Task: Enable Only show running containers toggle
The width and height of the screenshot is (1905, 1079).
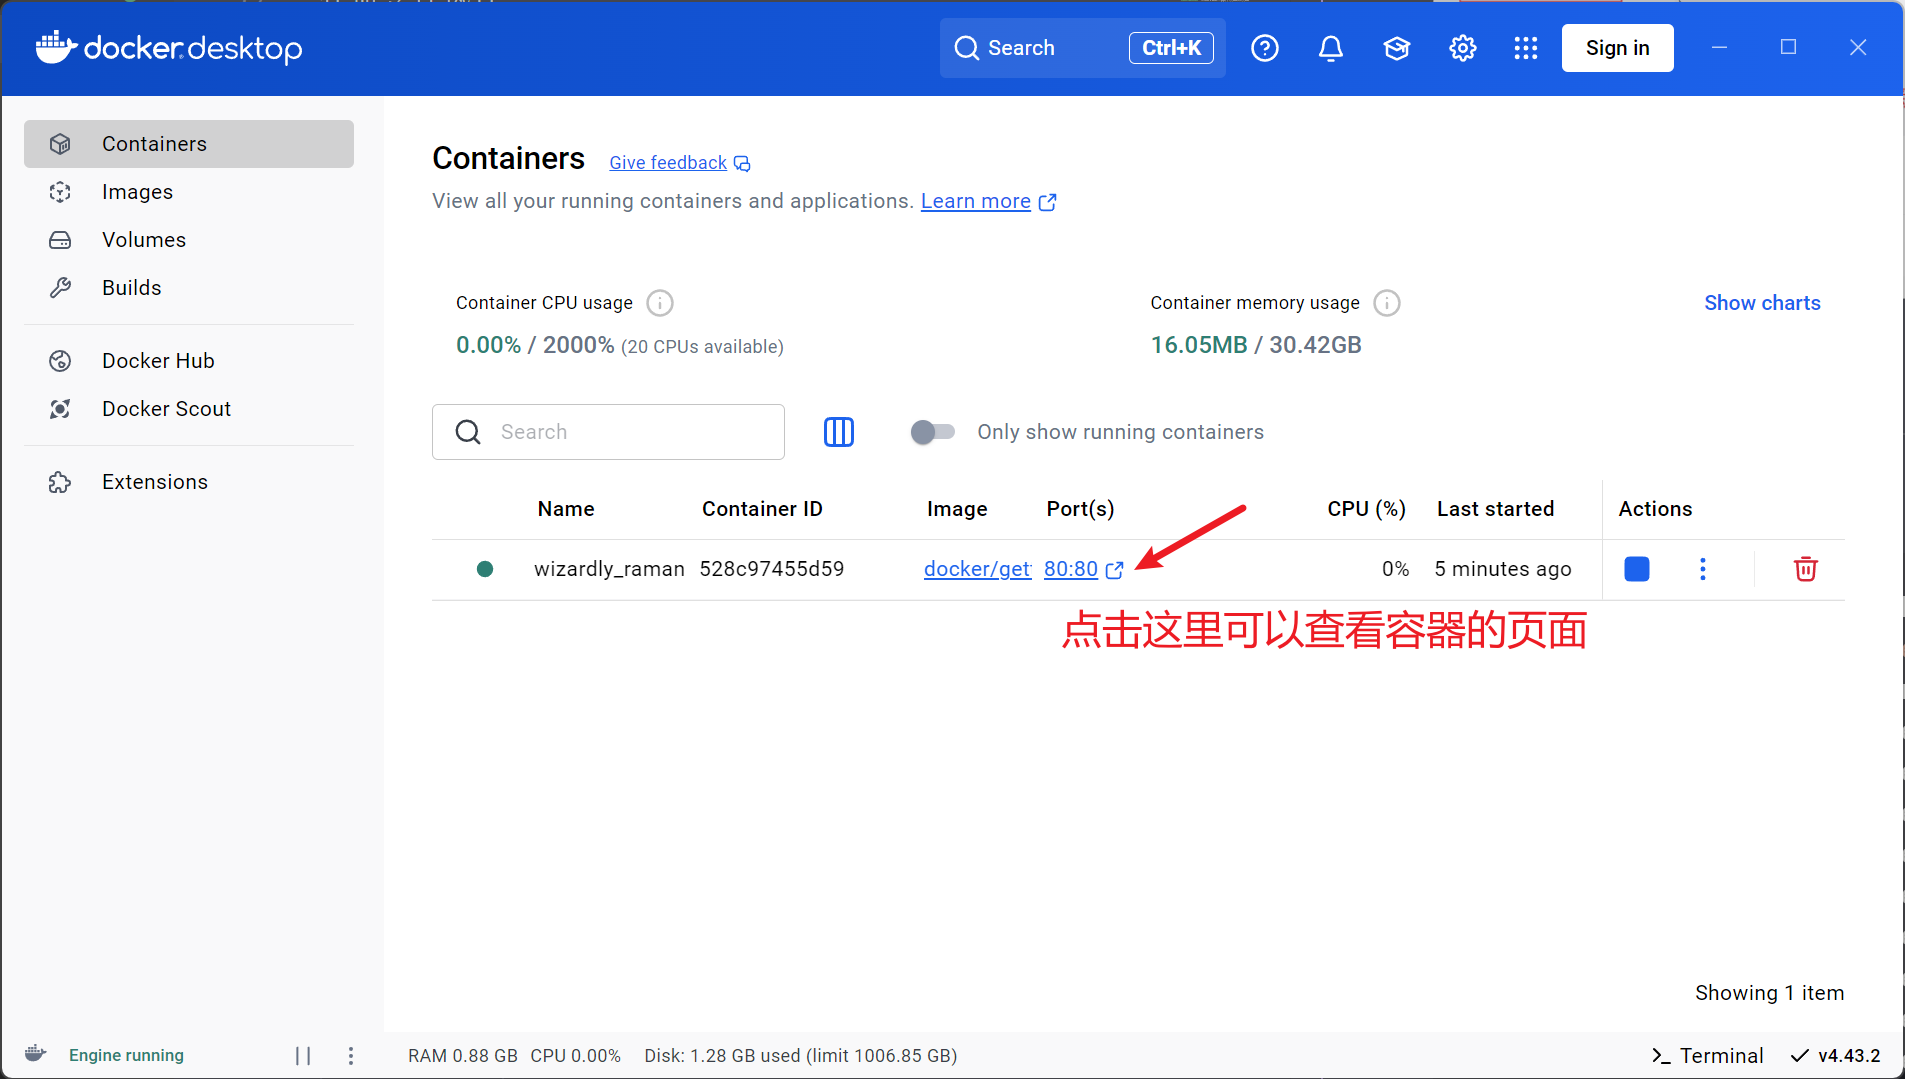Action: 932,432
